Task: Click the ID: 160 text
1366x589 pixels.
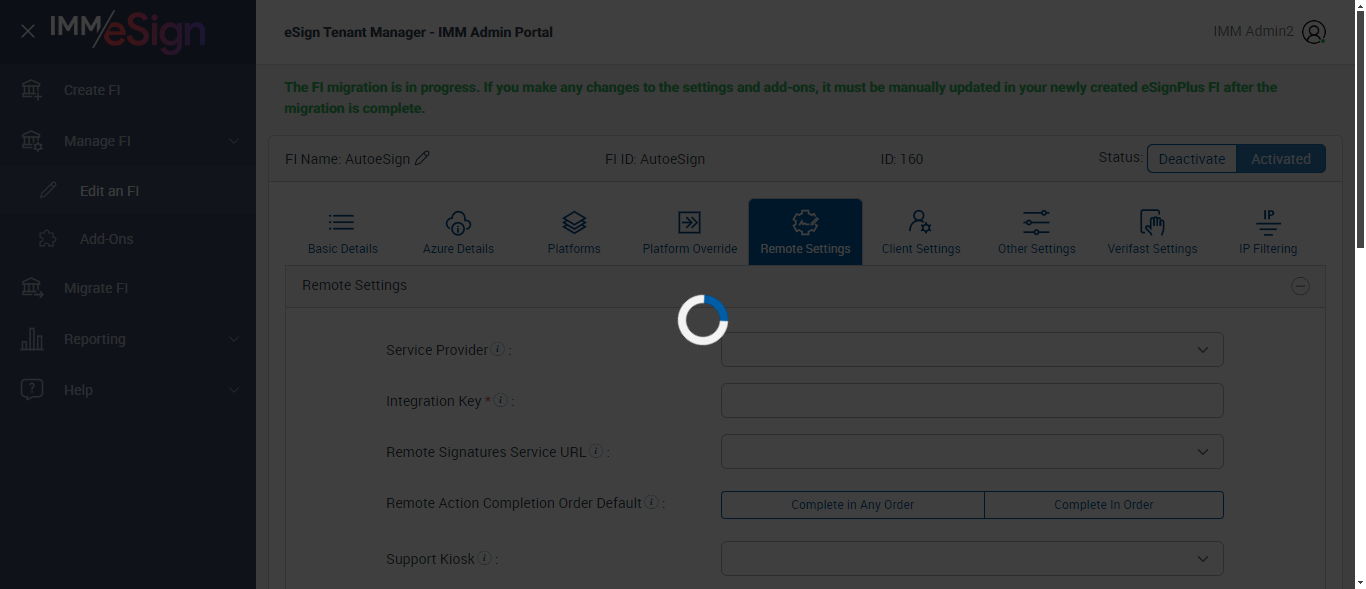Action: (x=902, y=159)
